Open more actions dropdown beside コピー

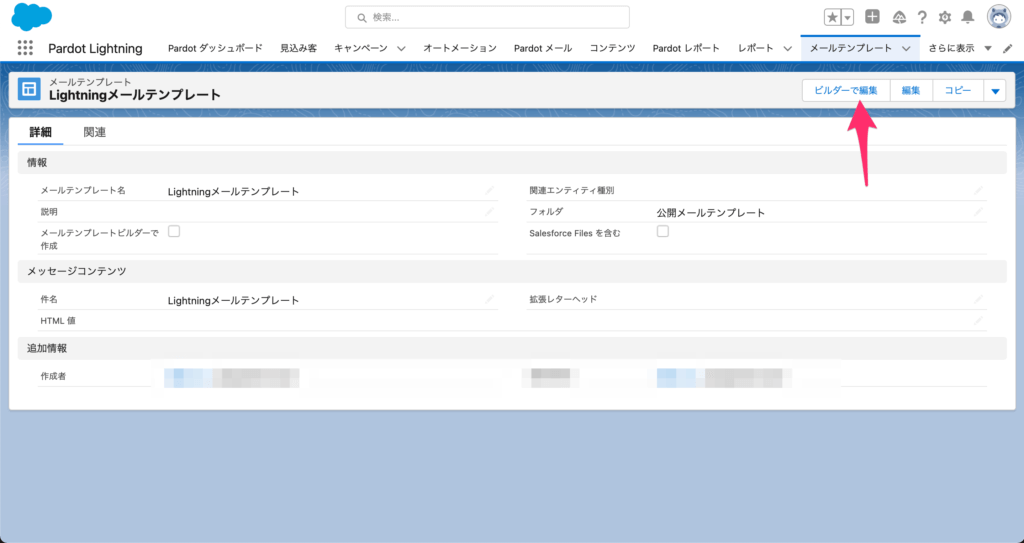[x=995, y=91]
